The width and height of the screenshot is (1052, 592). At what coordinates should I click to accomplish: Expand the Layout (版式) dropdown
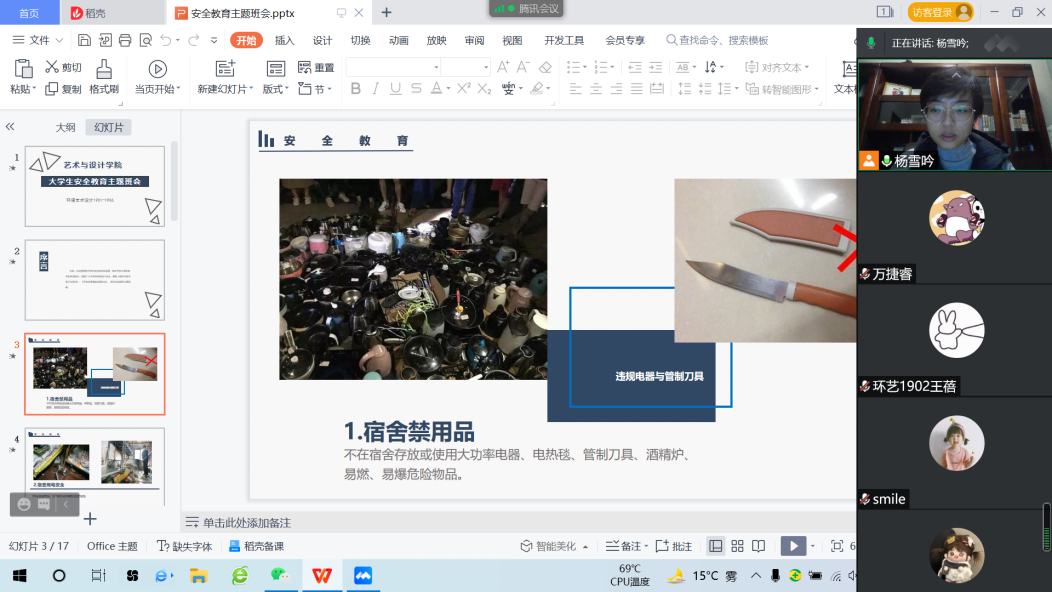pos(275,89)
